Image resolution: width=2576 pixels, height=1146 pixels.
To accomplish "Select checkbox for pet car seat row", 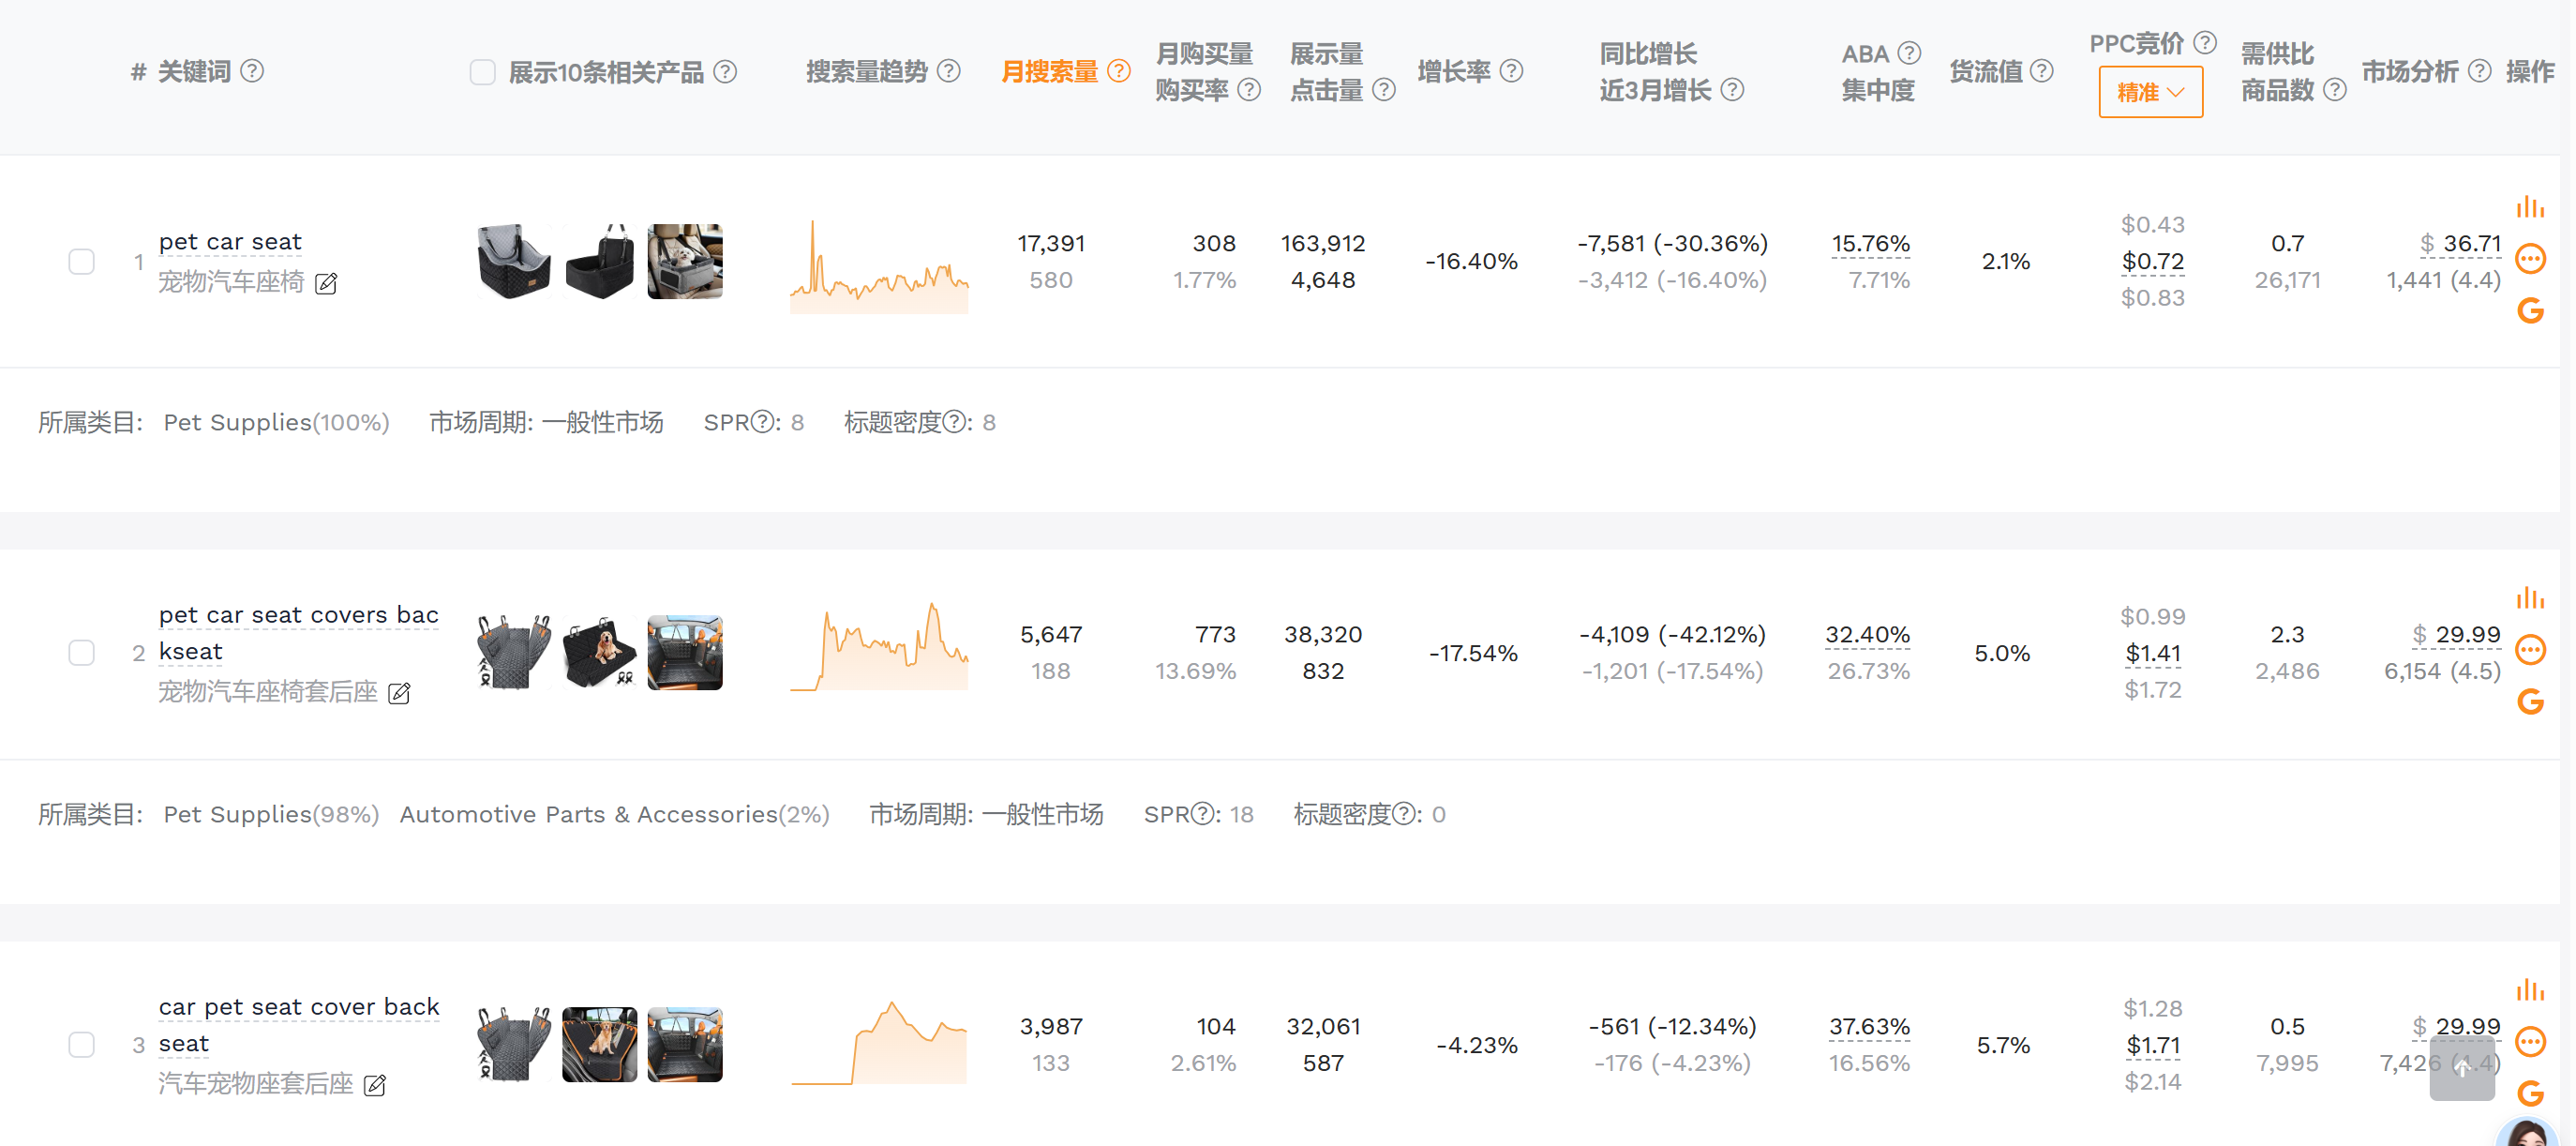I will click(x=81, y=262).
